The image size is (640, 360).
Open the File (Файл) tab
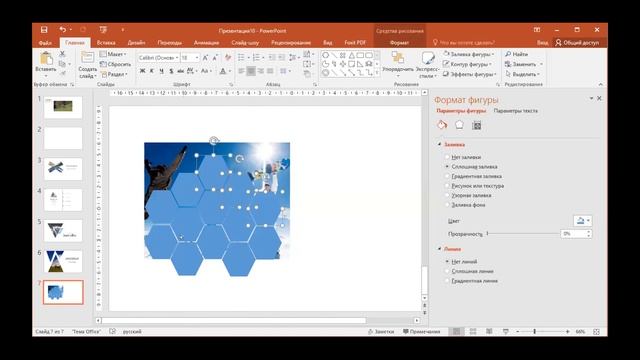click(45, 42)
